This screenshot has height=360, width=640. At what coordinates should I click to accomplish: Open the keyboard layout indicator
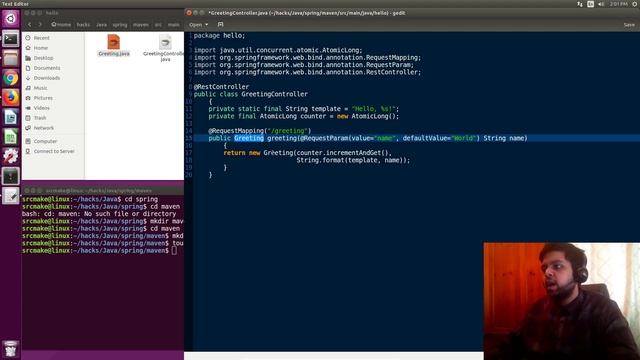590,4
